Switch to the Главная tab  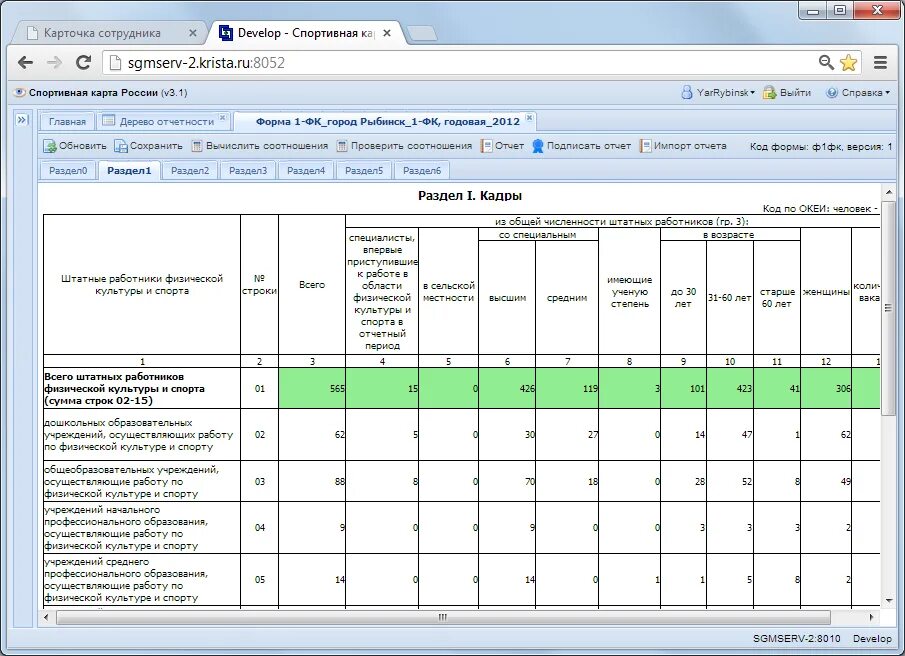click(x=67, y=121)
